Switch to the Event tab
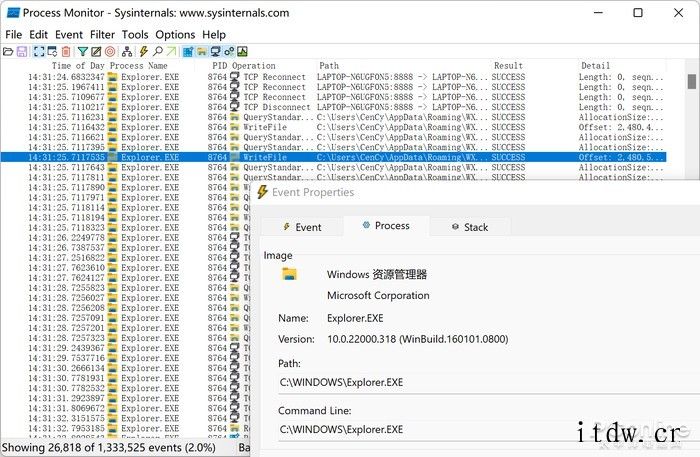The height and width of the screenshot is (457, 700). 301,227
